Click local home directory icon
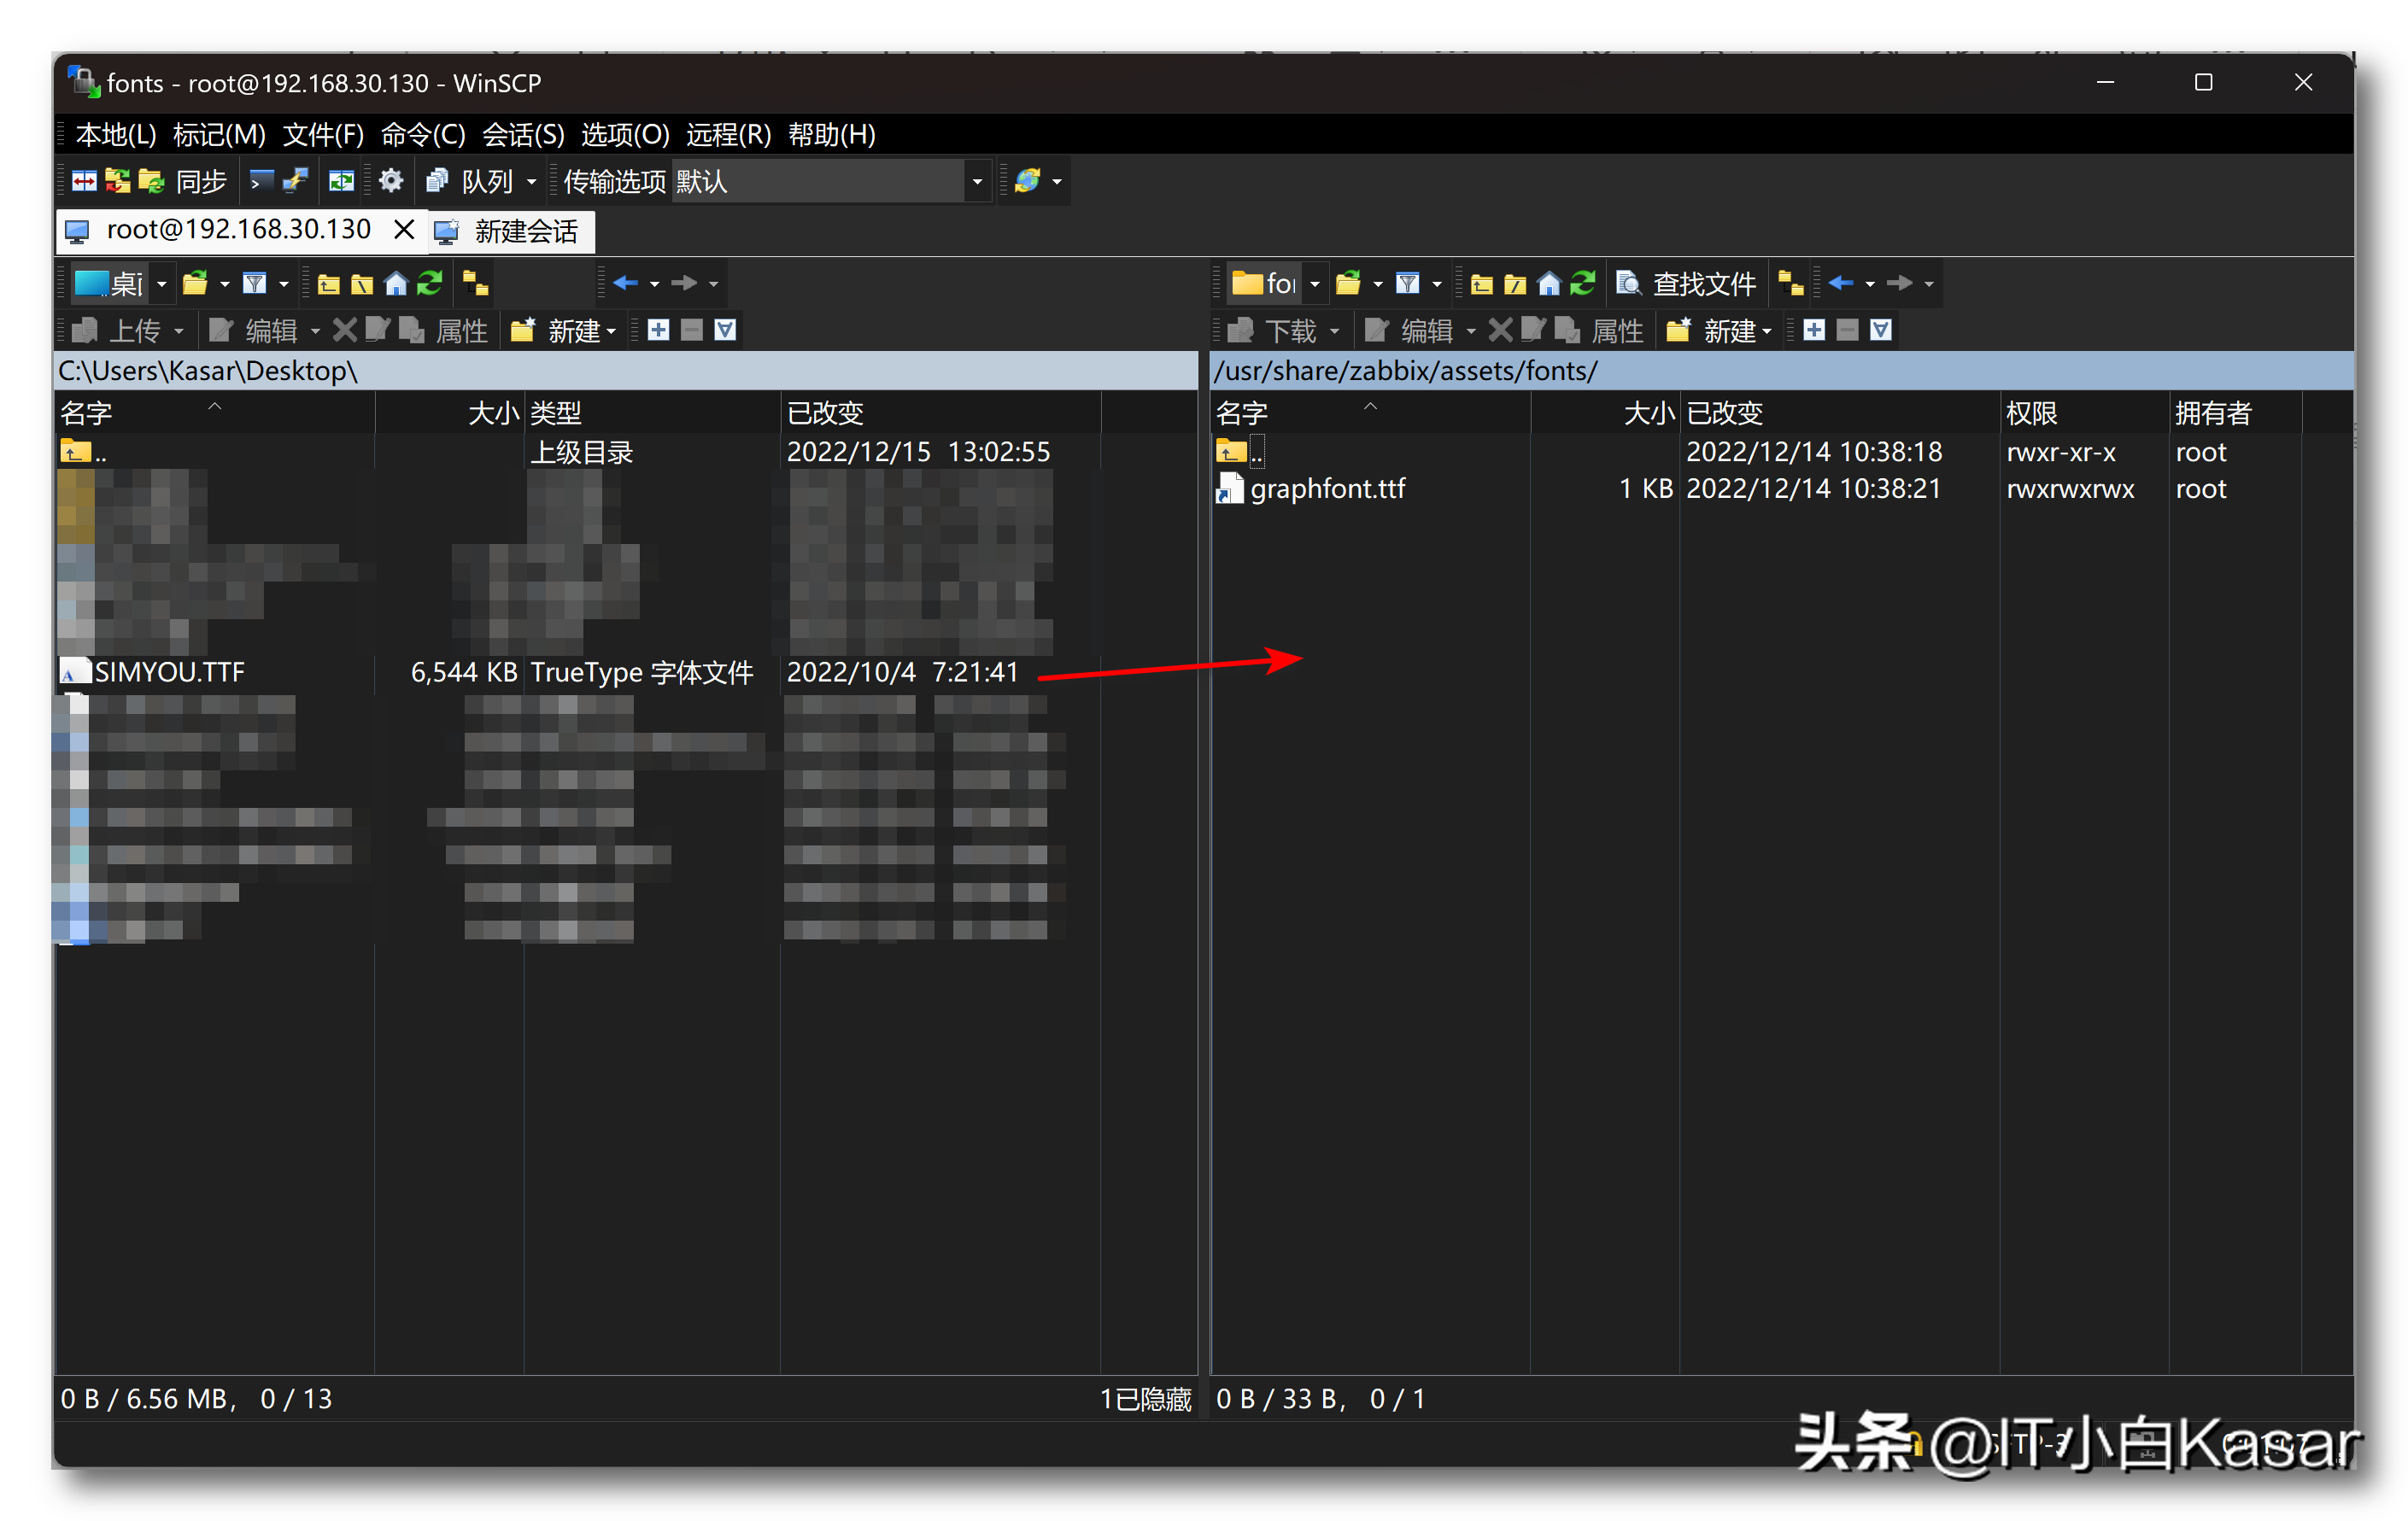Viewport: 2408px width, 1521px height. (396, 284)
